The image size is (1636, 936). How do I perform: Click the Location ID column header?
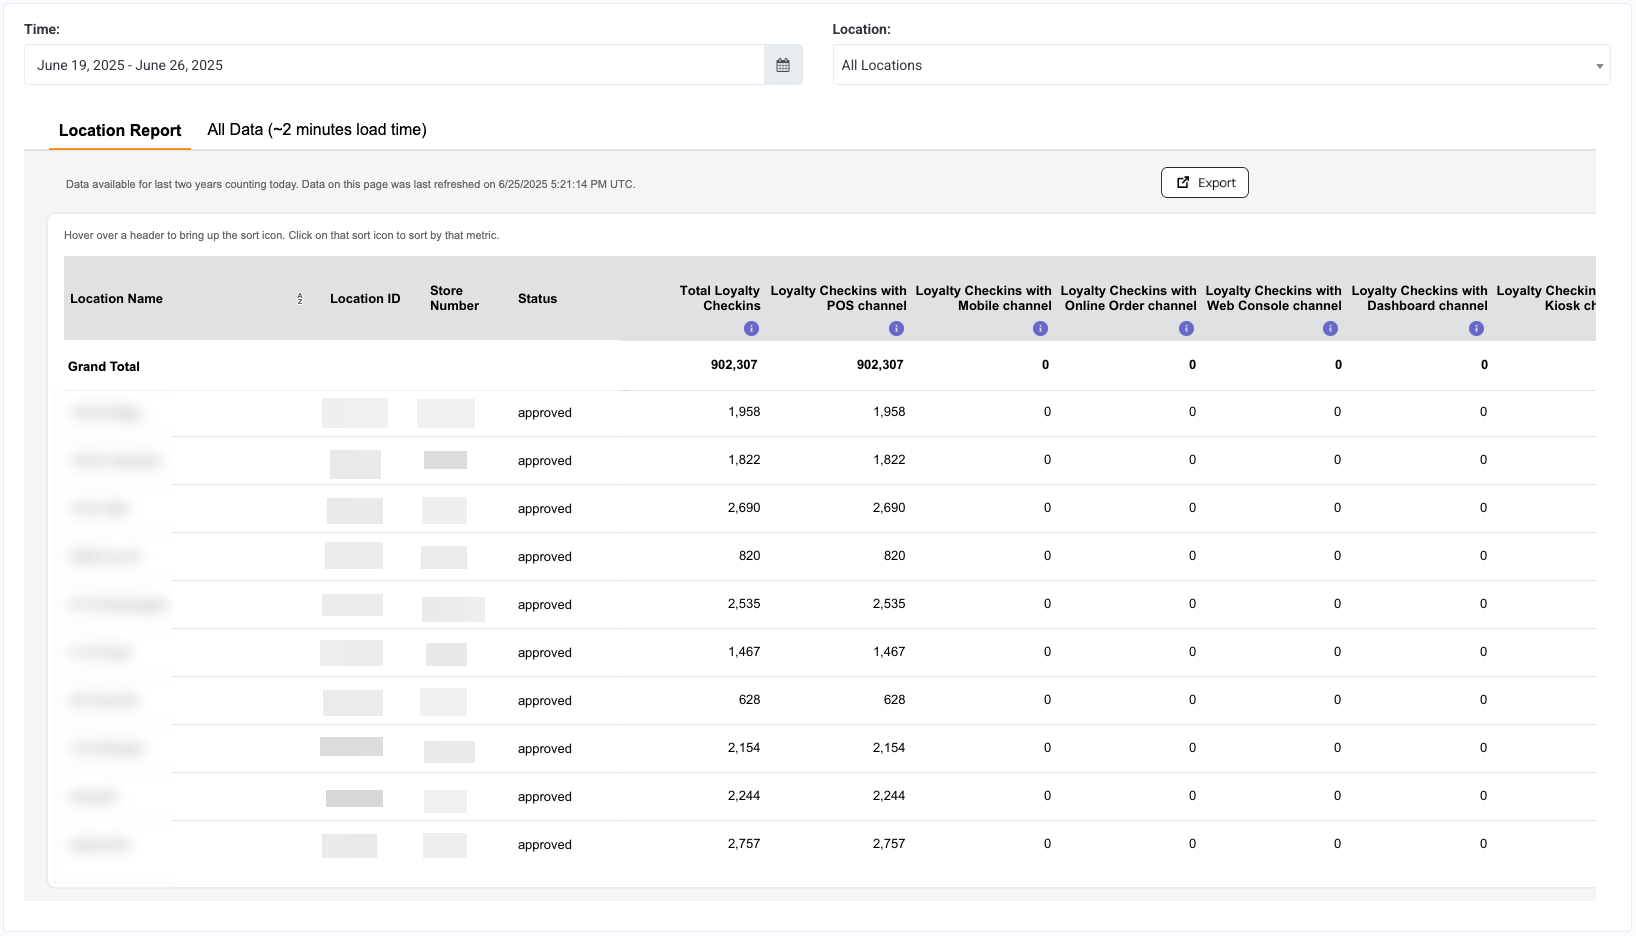pyautogui.click(x=365, y=299)
